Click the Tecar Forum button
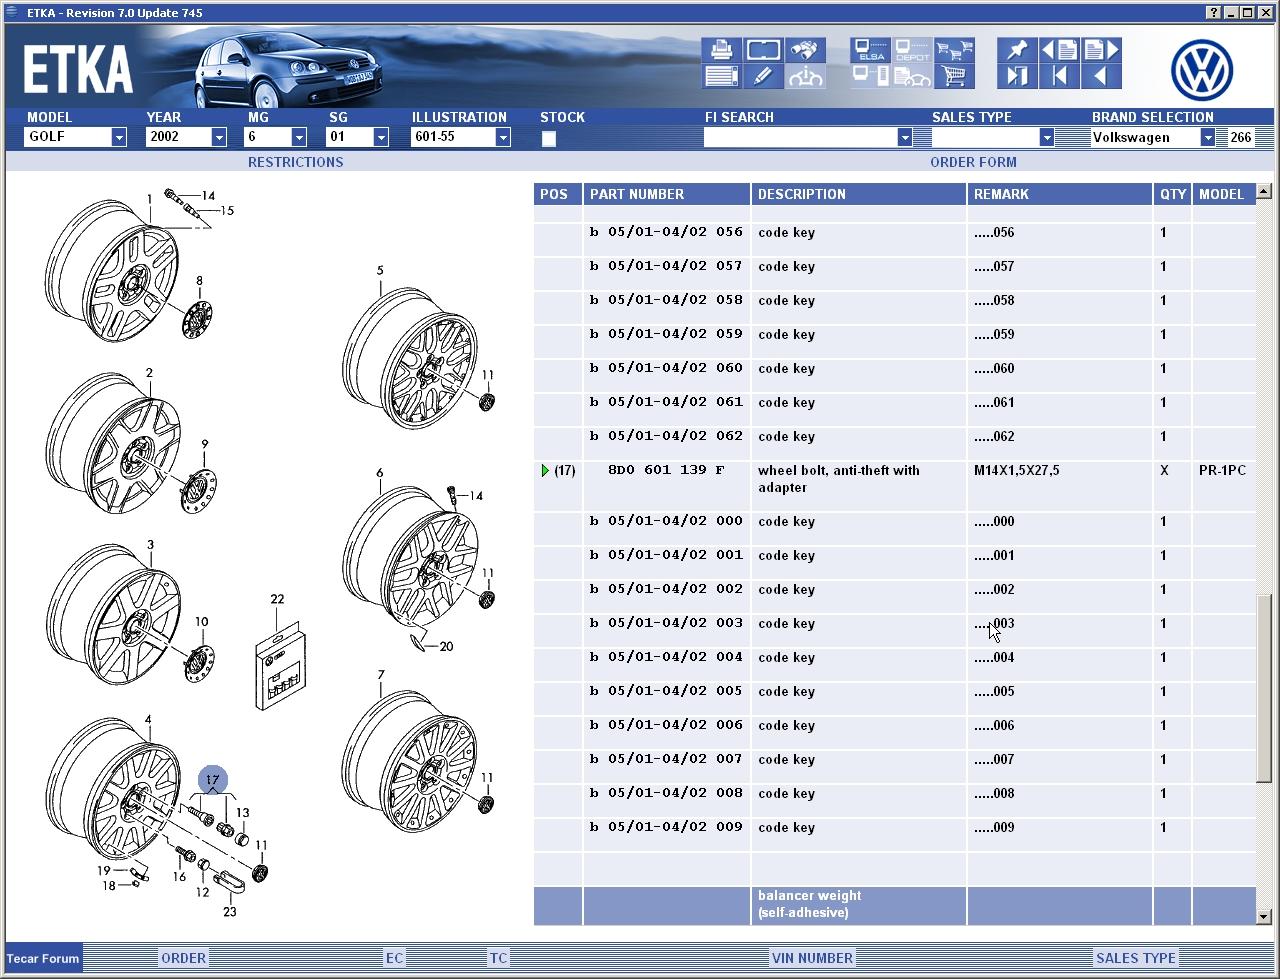The height and width of the screenshot is (979, 1280). [x=43, y=958]
